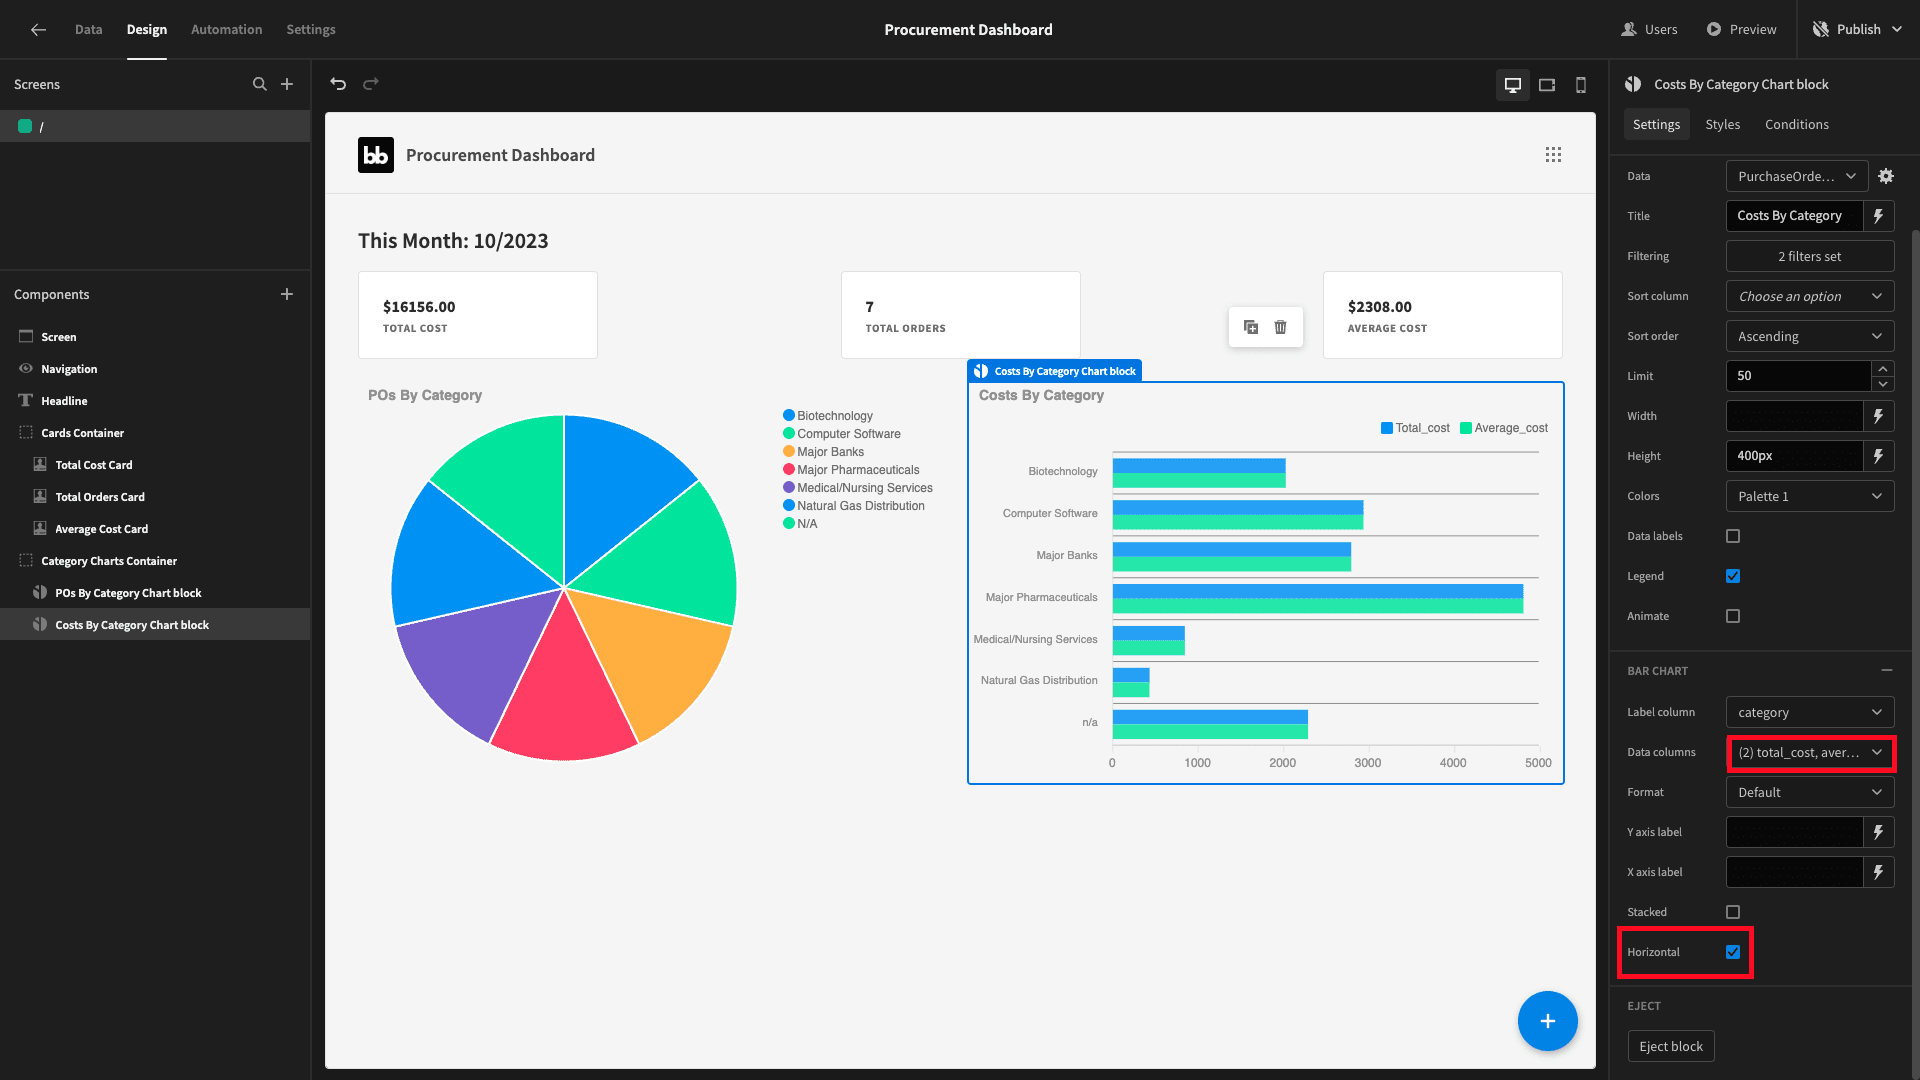Viewport: 1920px width, 1080px height.
Task: Switch to mobile preview icon
Action: point(1581,85)
